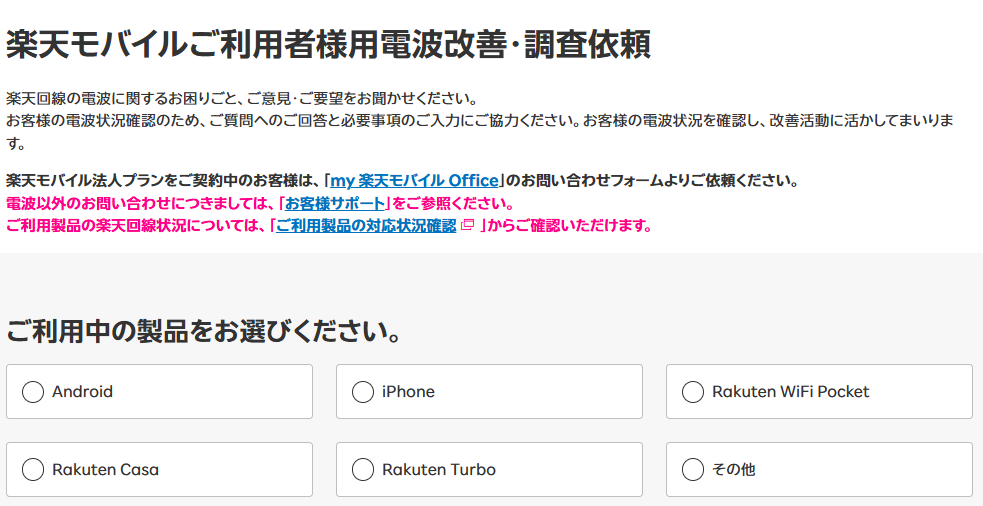Choose the Rakuten Turbo radio circle
This screenshot has width=983, height=506.
point(363,470)
